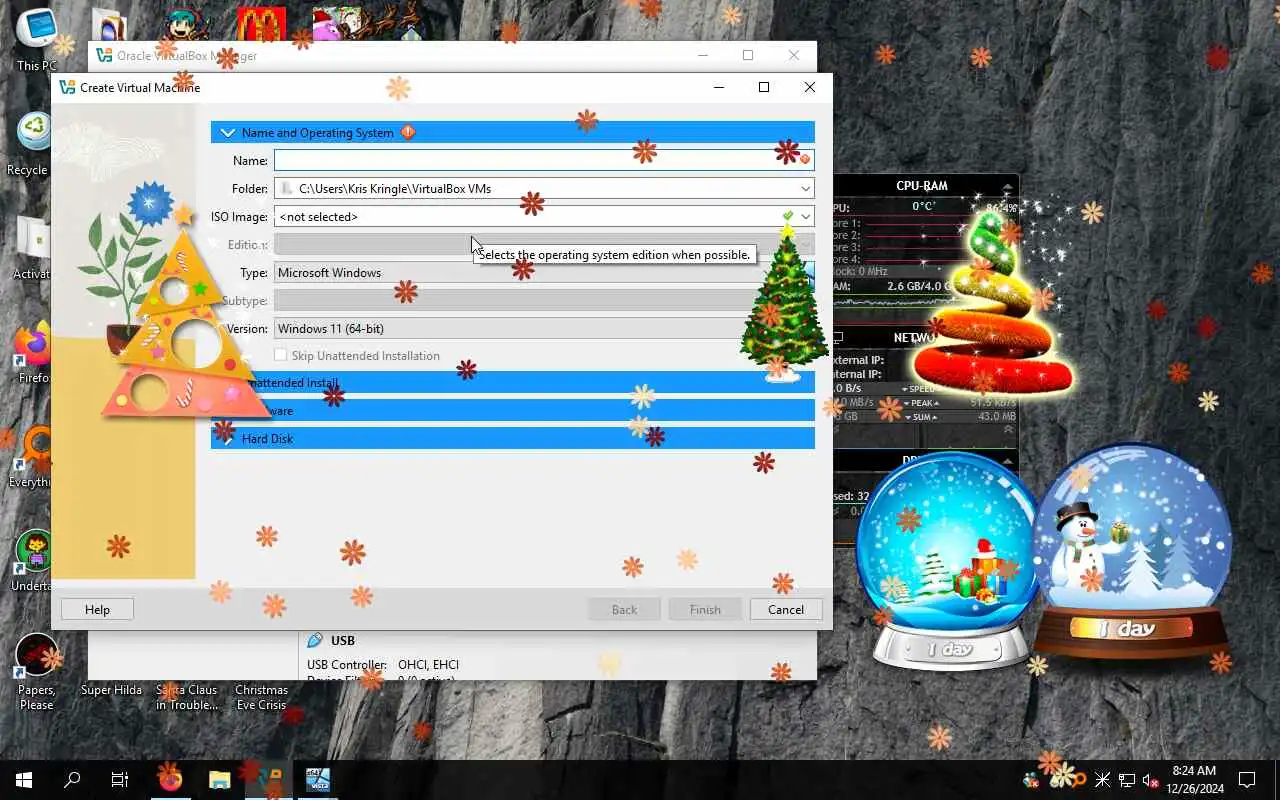Open This PC desktop icon
The image size is (1280, 800).
(x=36, y=38)
